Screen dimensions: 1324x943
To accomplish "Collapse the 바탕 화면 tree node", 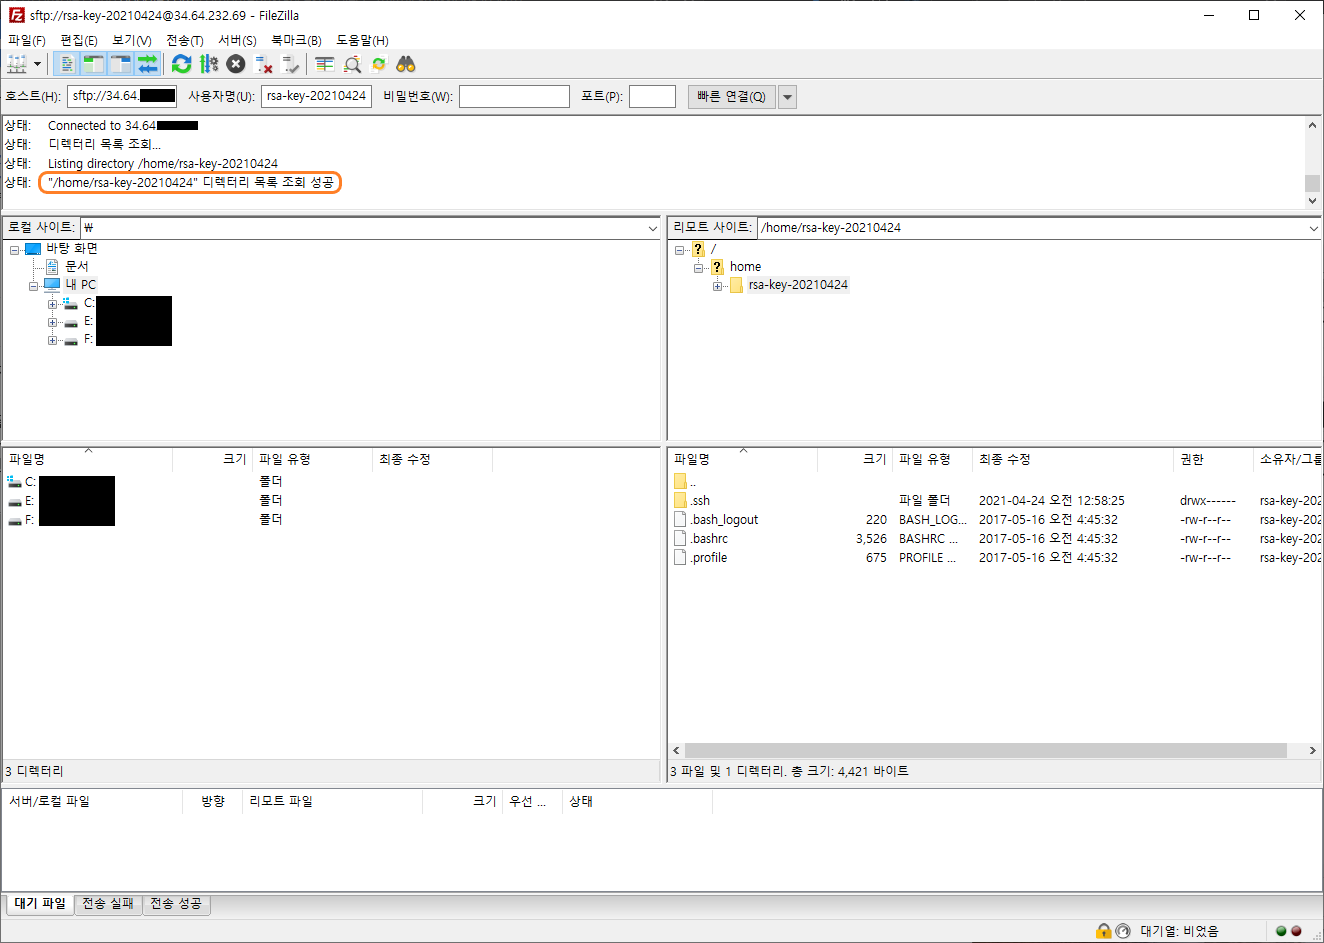I will (x=15, y=249).
